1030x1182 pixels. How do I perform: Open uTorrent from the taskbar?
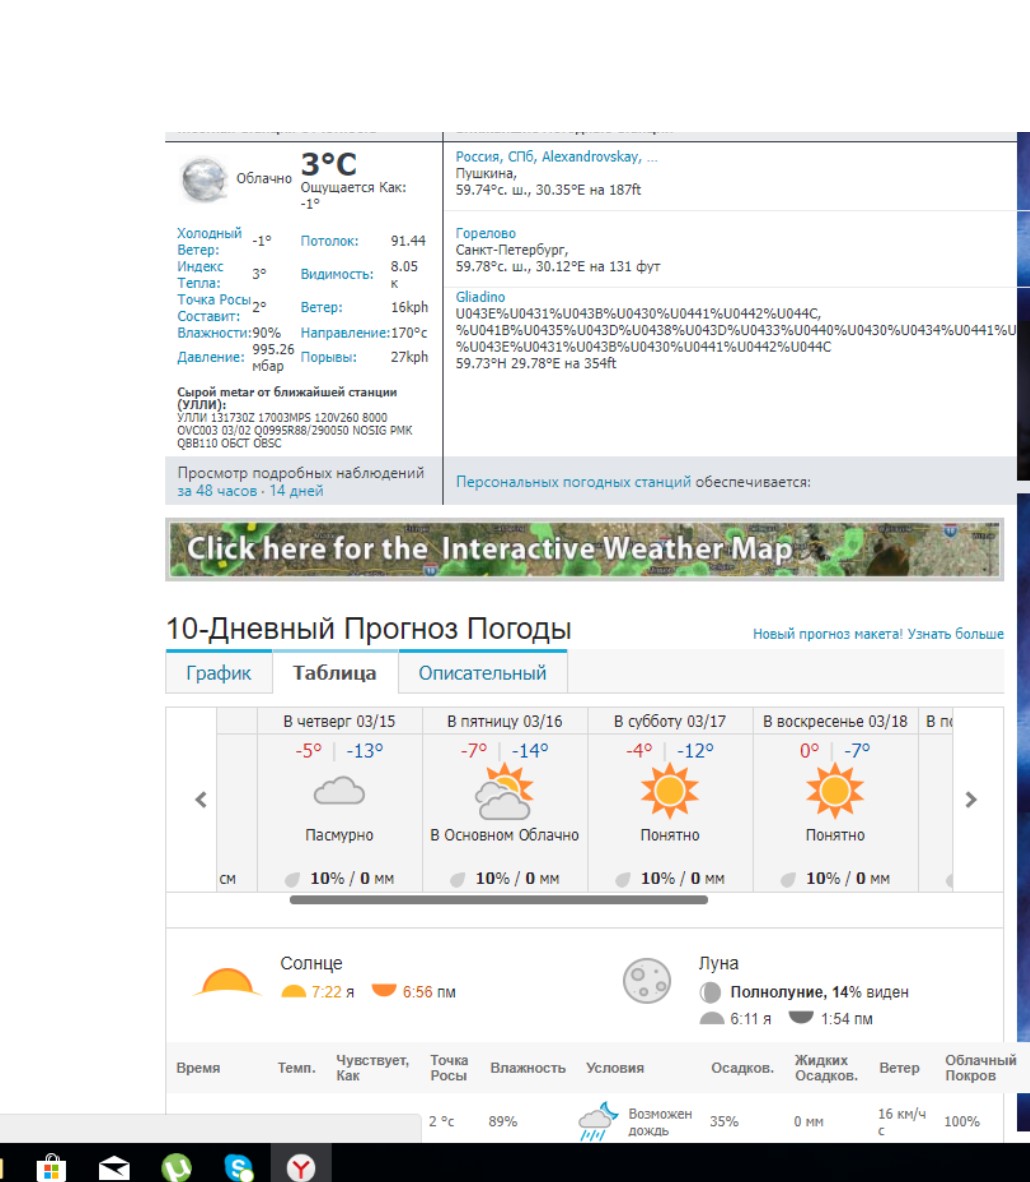click(177, 1167)
